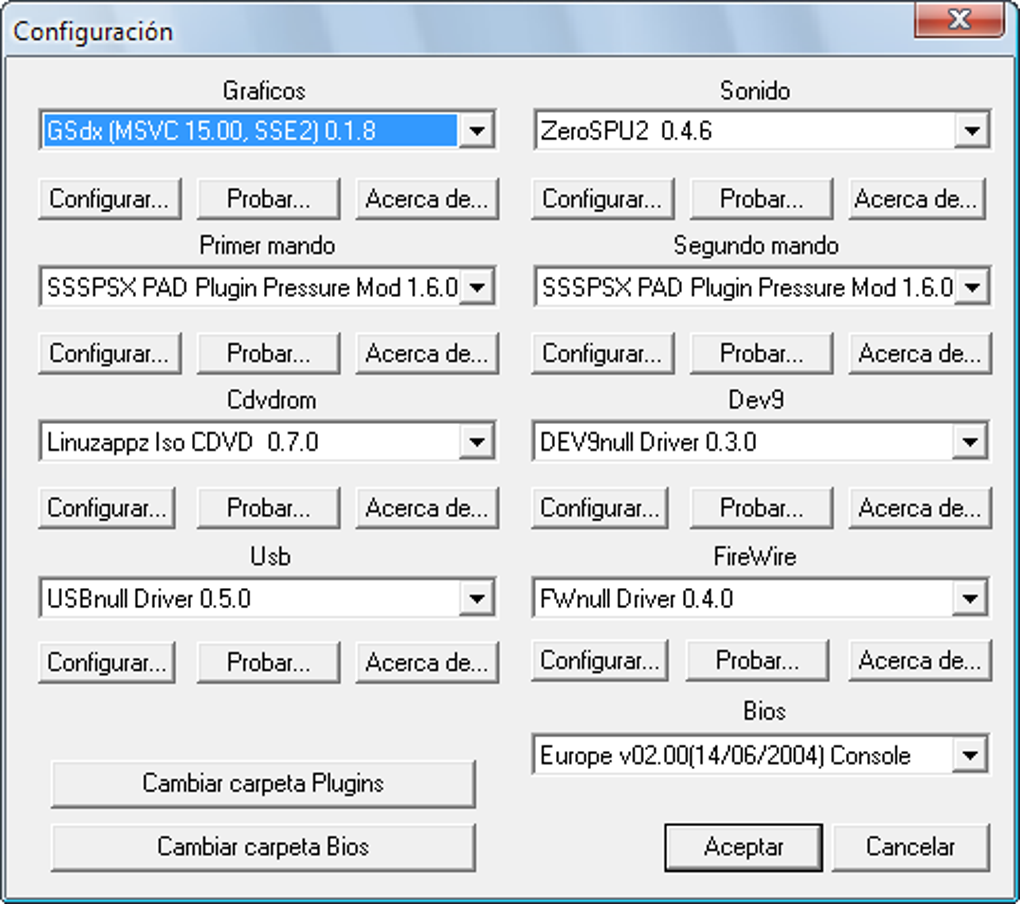Click Probar under Cdvdrom
The image size is (1020, 904).
[x=268, y=508]
